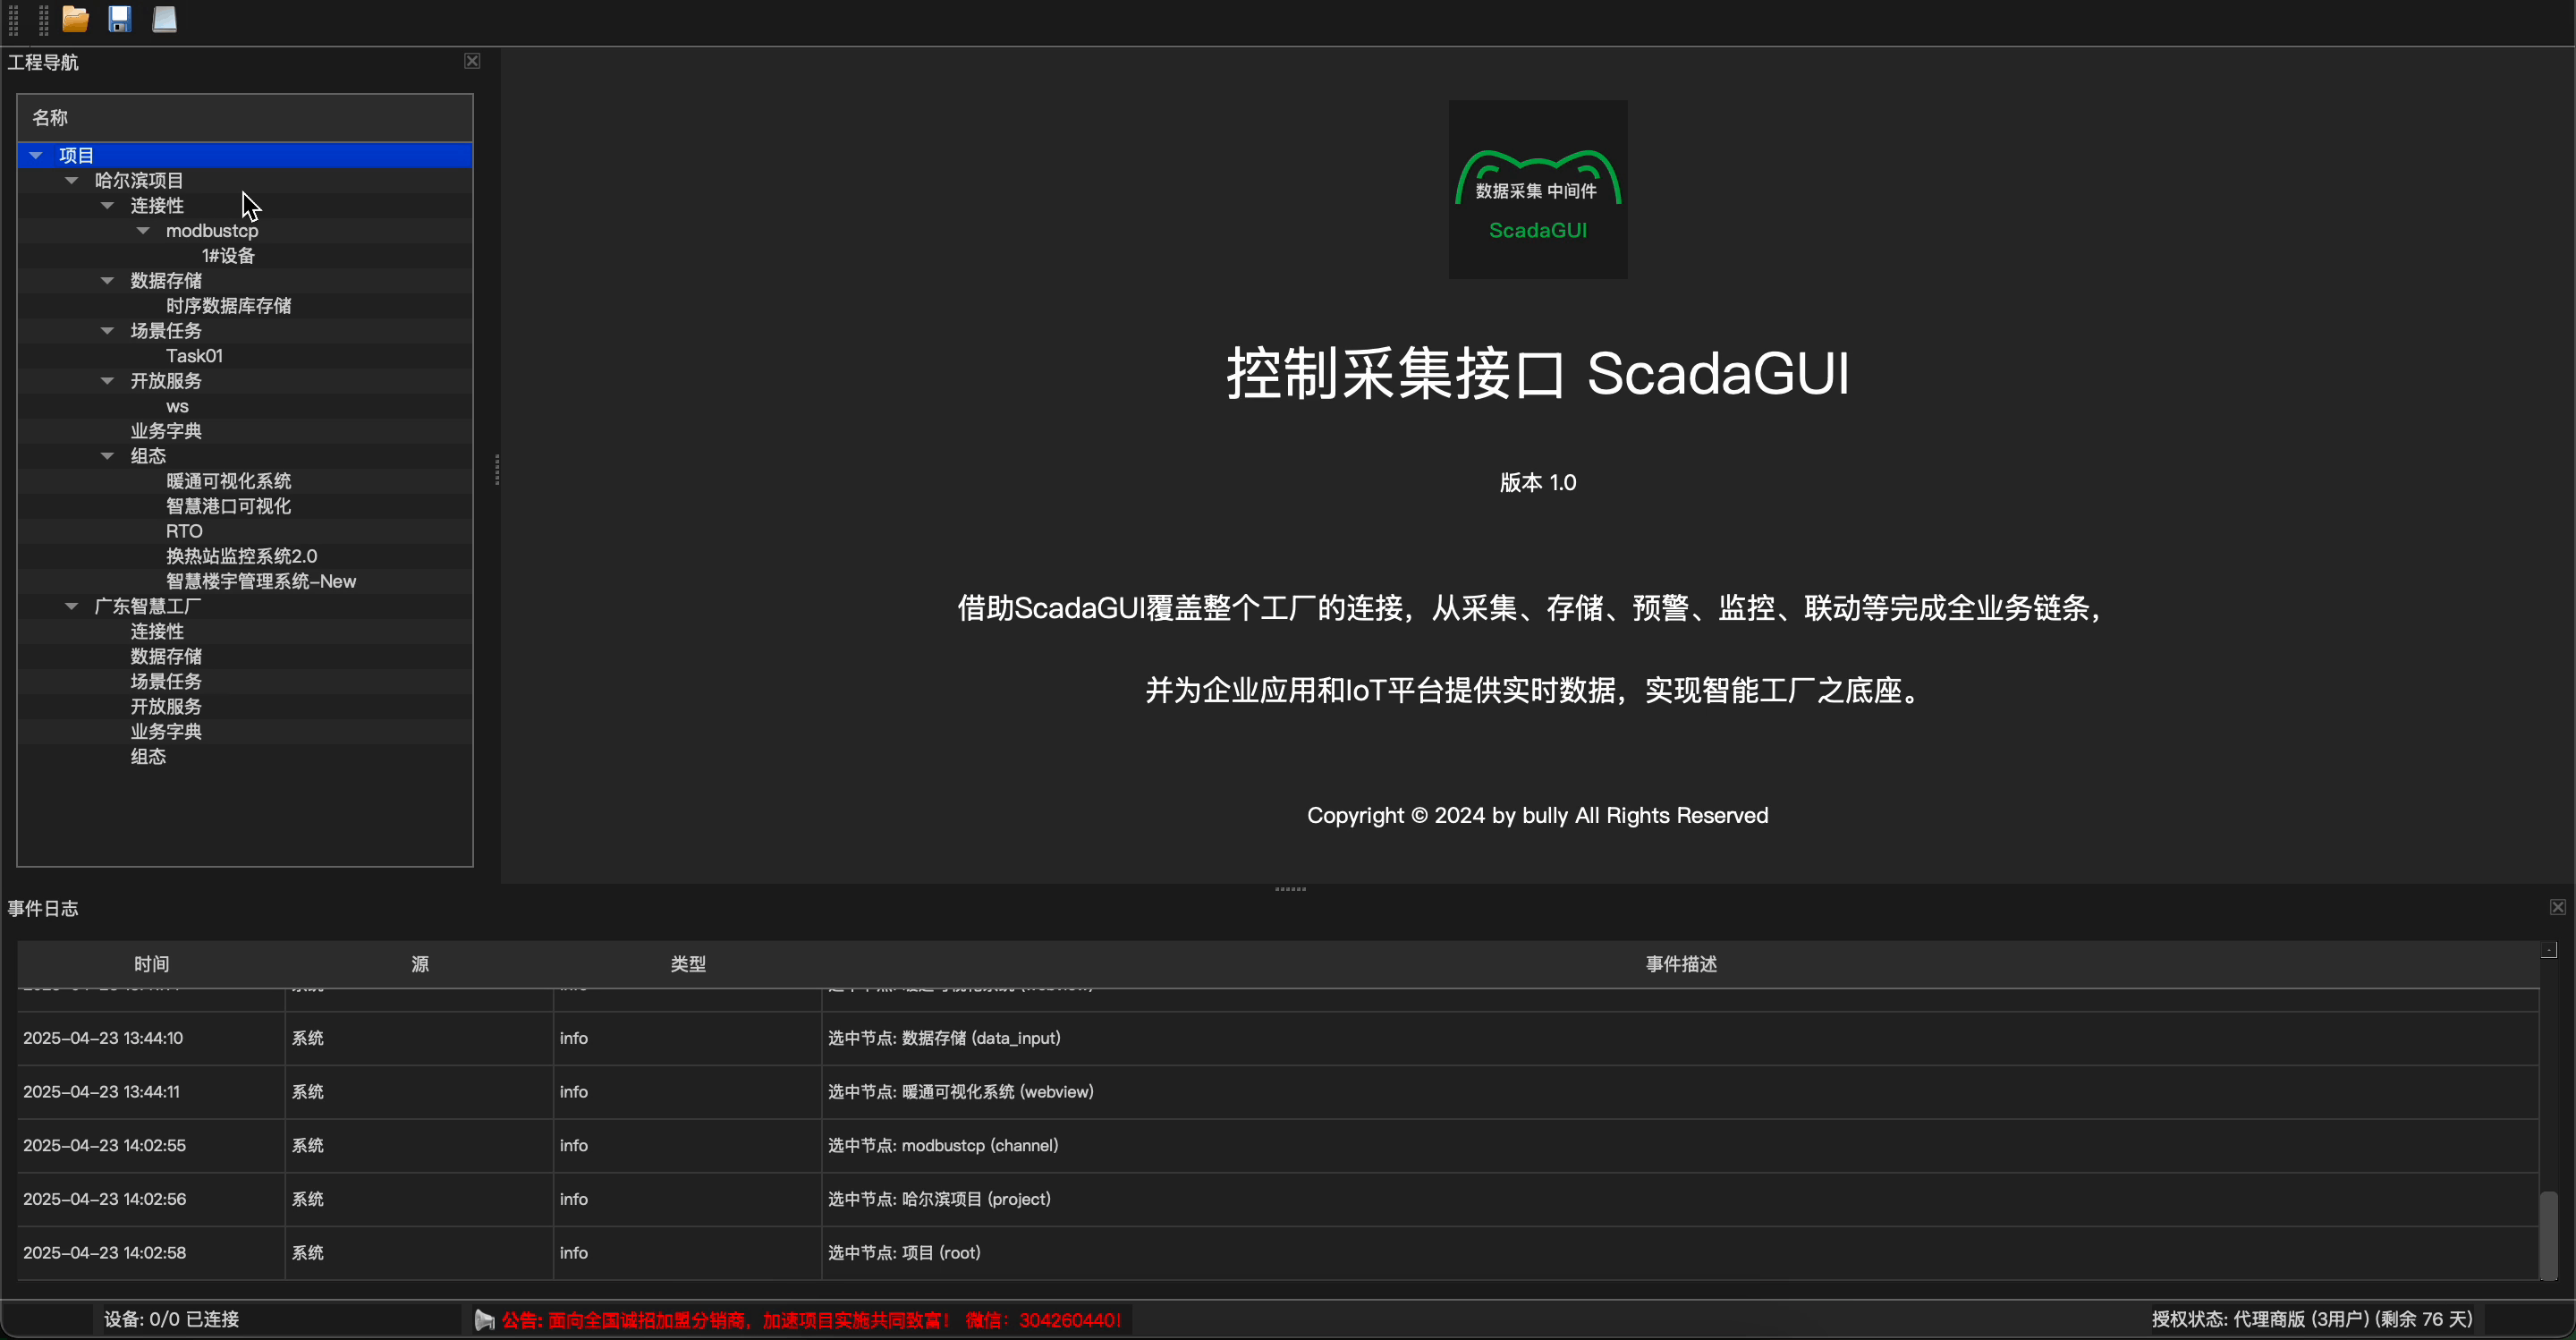This screenshot has height=1340, width=2576.
Task: Click the open folder toolbar icon
Action: [x=75, y=19]
